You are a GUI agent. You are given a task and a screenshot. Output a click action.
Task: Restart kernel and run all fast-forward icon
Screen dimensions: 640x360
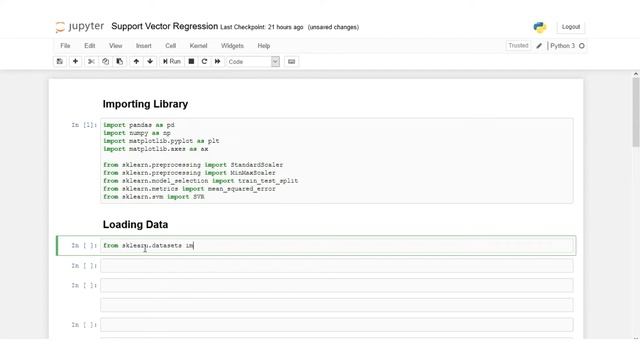click(x=217, y=62)
